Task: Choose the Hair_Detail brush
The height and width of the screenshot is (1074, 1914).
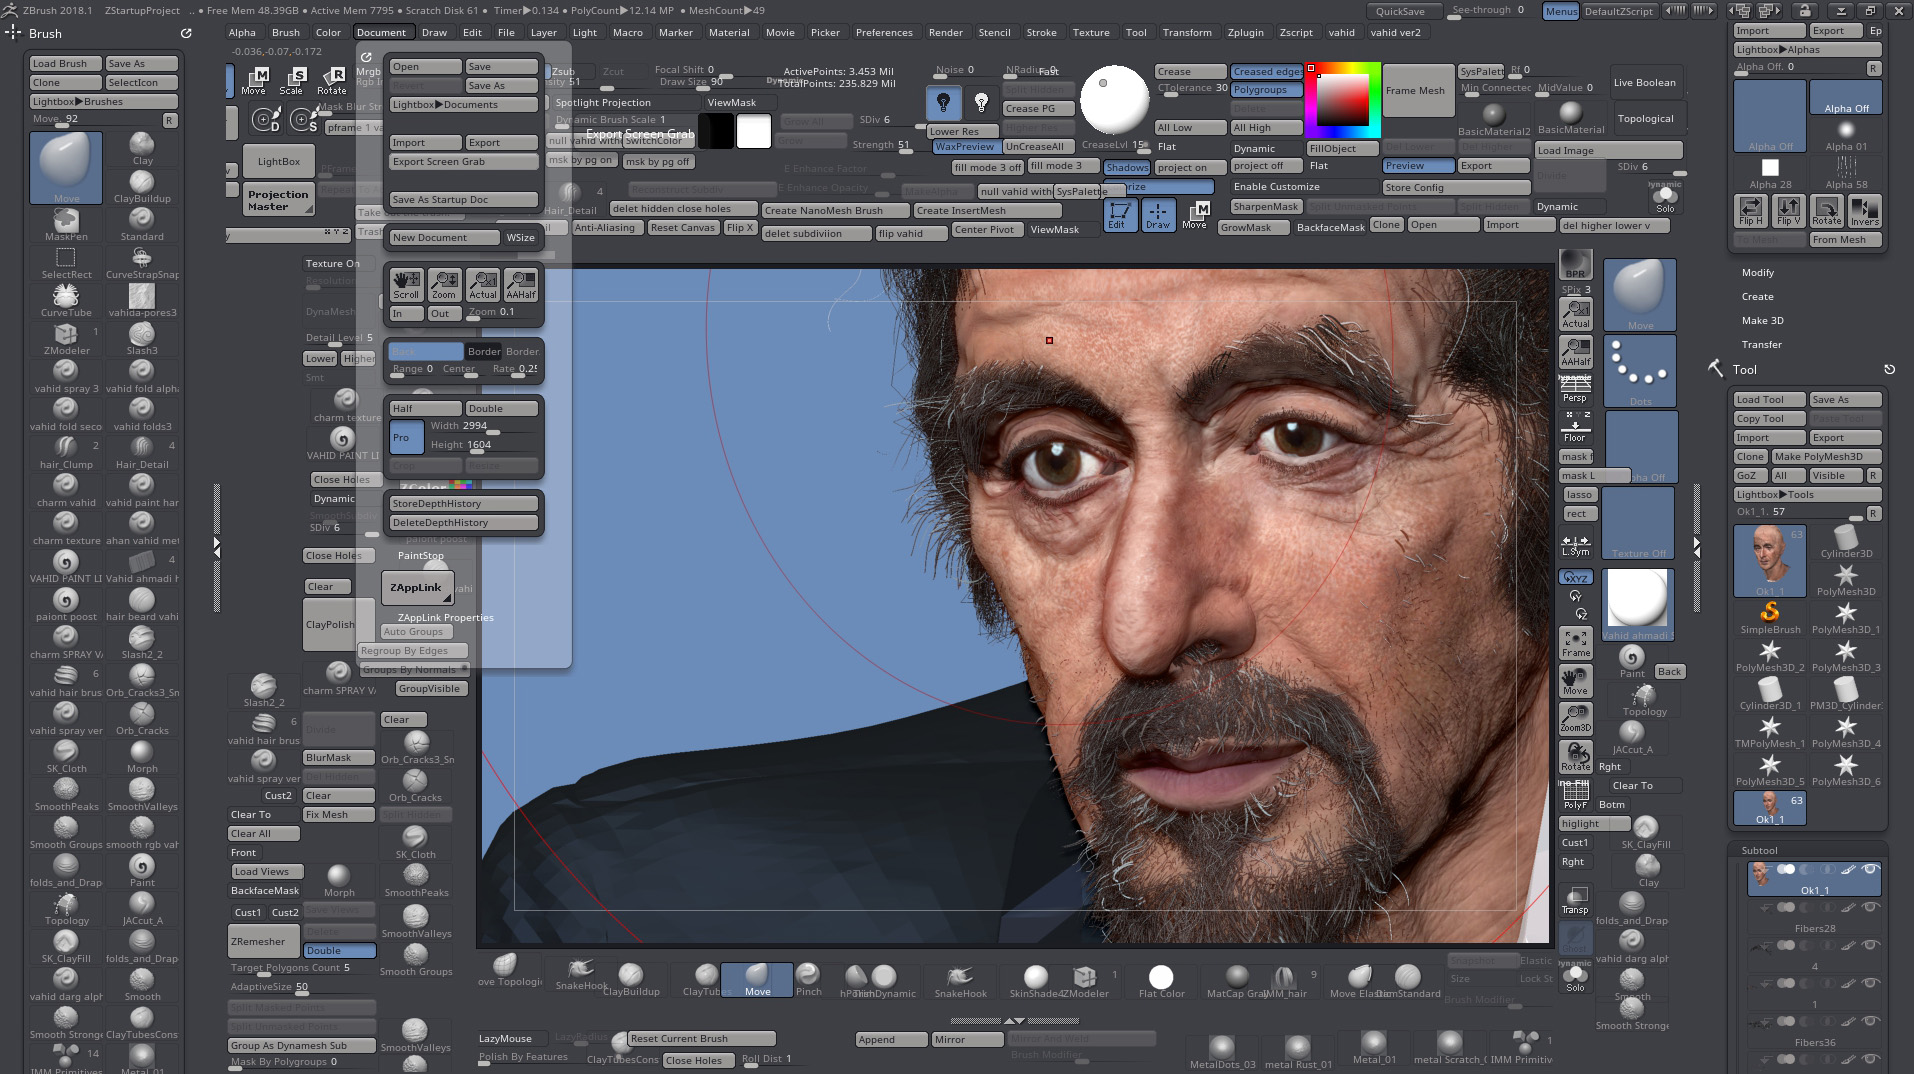Action: 142,452
